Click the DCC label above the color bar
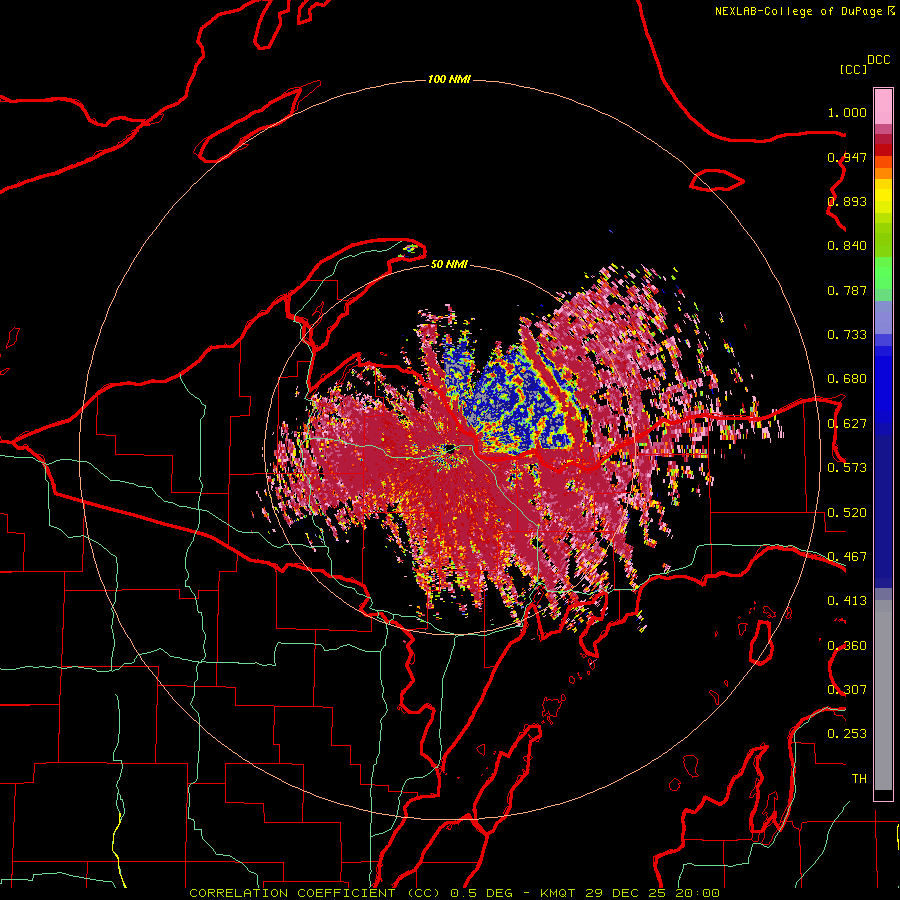 (x=878, y=60)
